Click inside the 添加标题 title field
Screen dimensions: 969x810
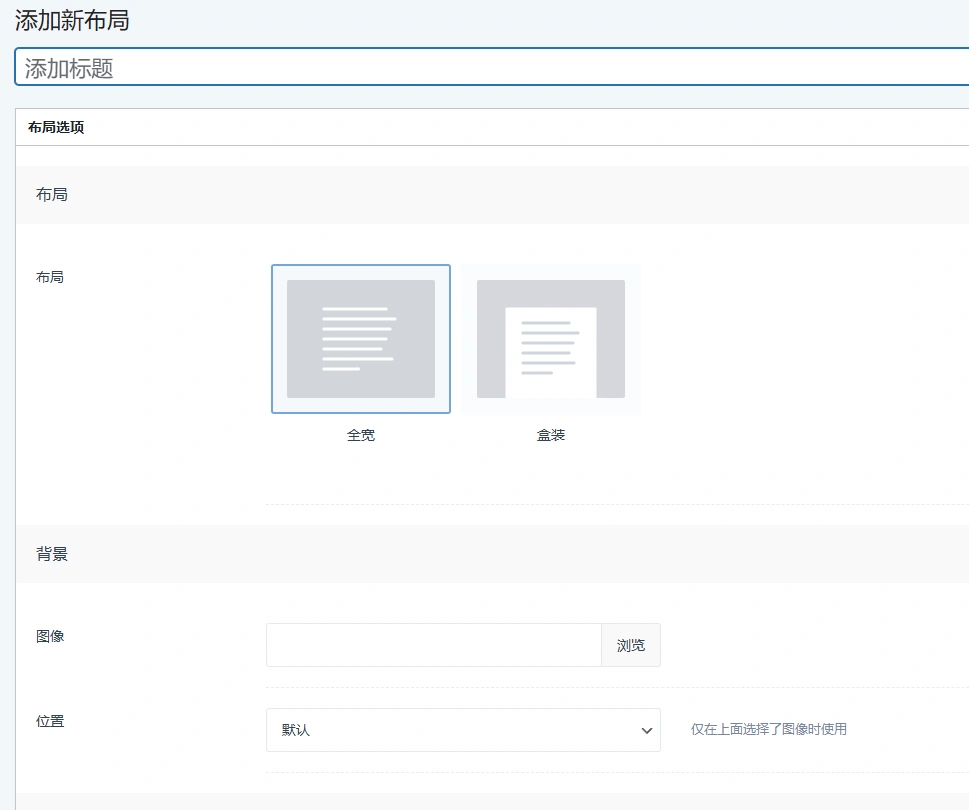click(300, 67)
